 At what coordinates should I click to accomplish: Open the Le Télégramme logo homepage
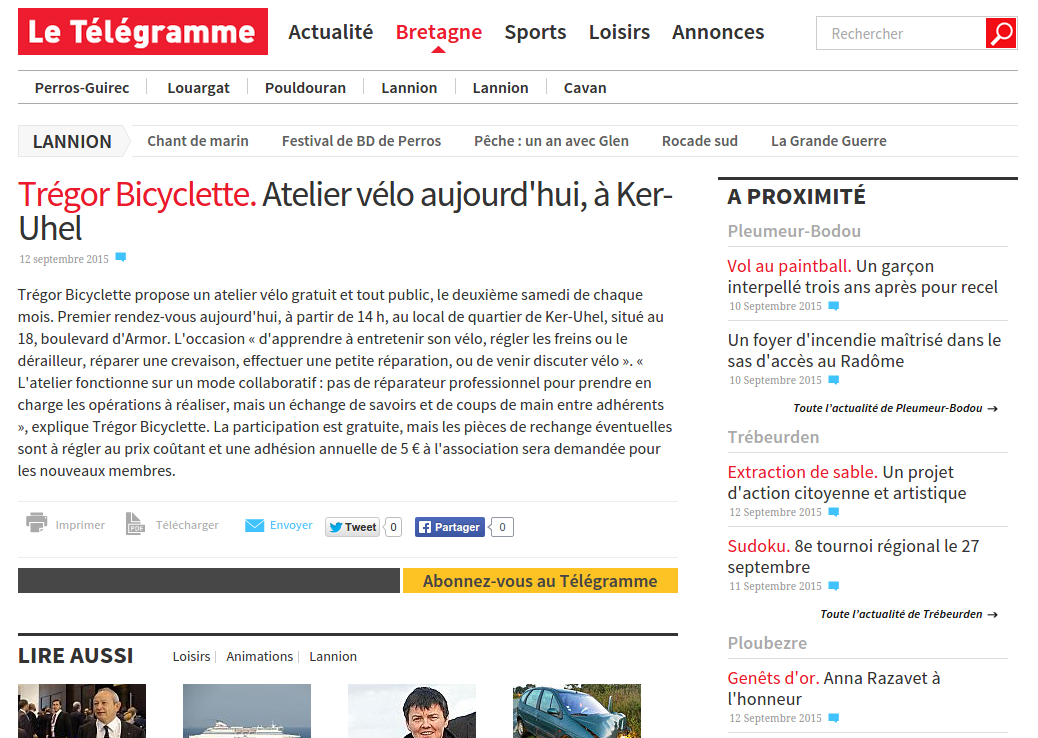[x=143, y=32]
